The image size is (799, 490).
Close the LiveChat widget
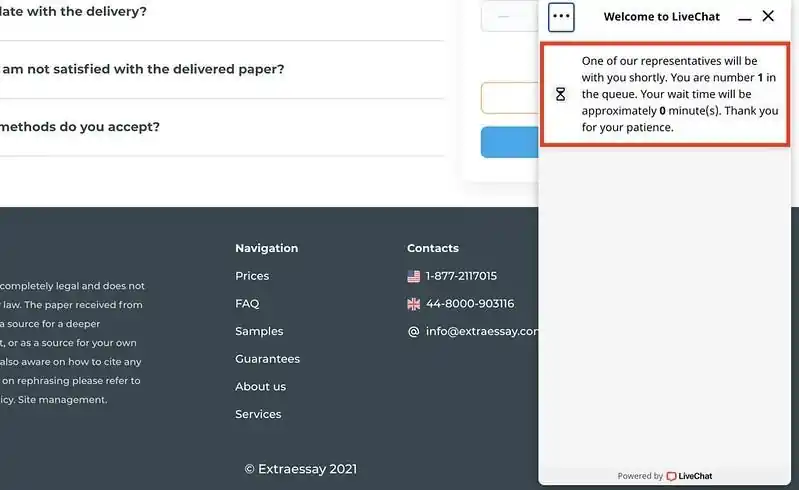tap(768, 16)
